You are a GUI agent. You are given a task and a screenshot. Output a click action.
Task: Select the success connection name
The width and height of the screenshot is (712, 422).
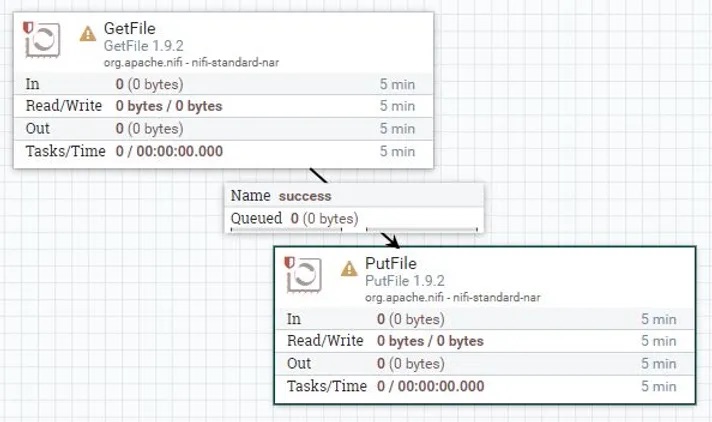[305, 196]
